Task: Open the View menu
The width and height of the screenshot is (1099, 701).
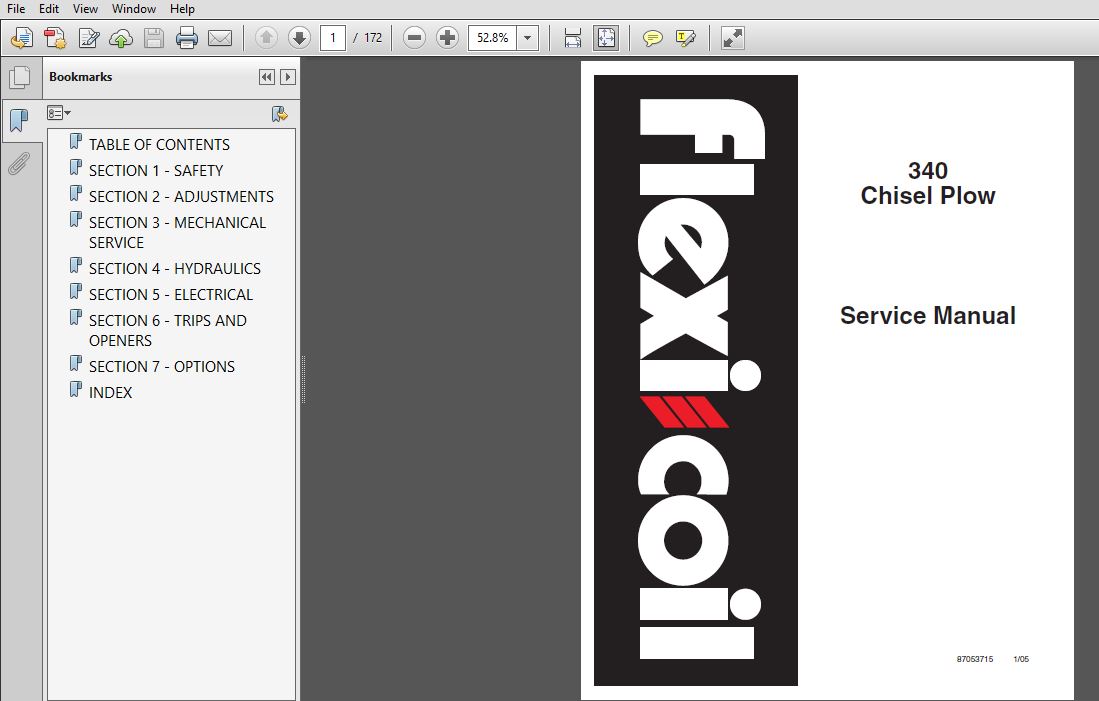Action: point(85,8)
